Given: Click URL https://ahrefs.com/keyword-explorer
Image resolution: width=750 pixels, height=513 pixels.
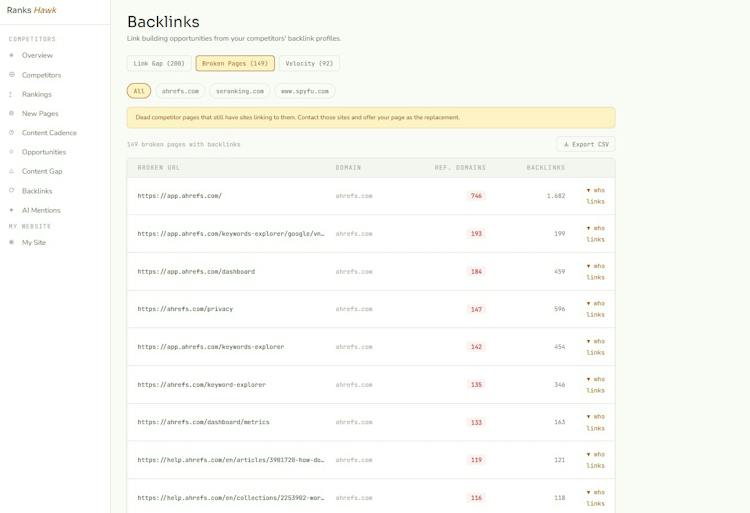Looking at the screenshot, I should [201, 384].
